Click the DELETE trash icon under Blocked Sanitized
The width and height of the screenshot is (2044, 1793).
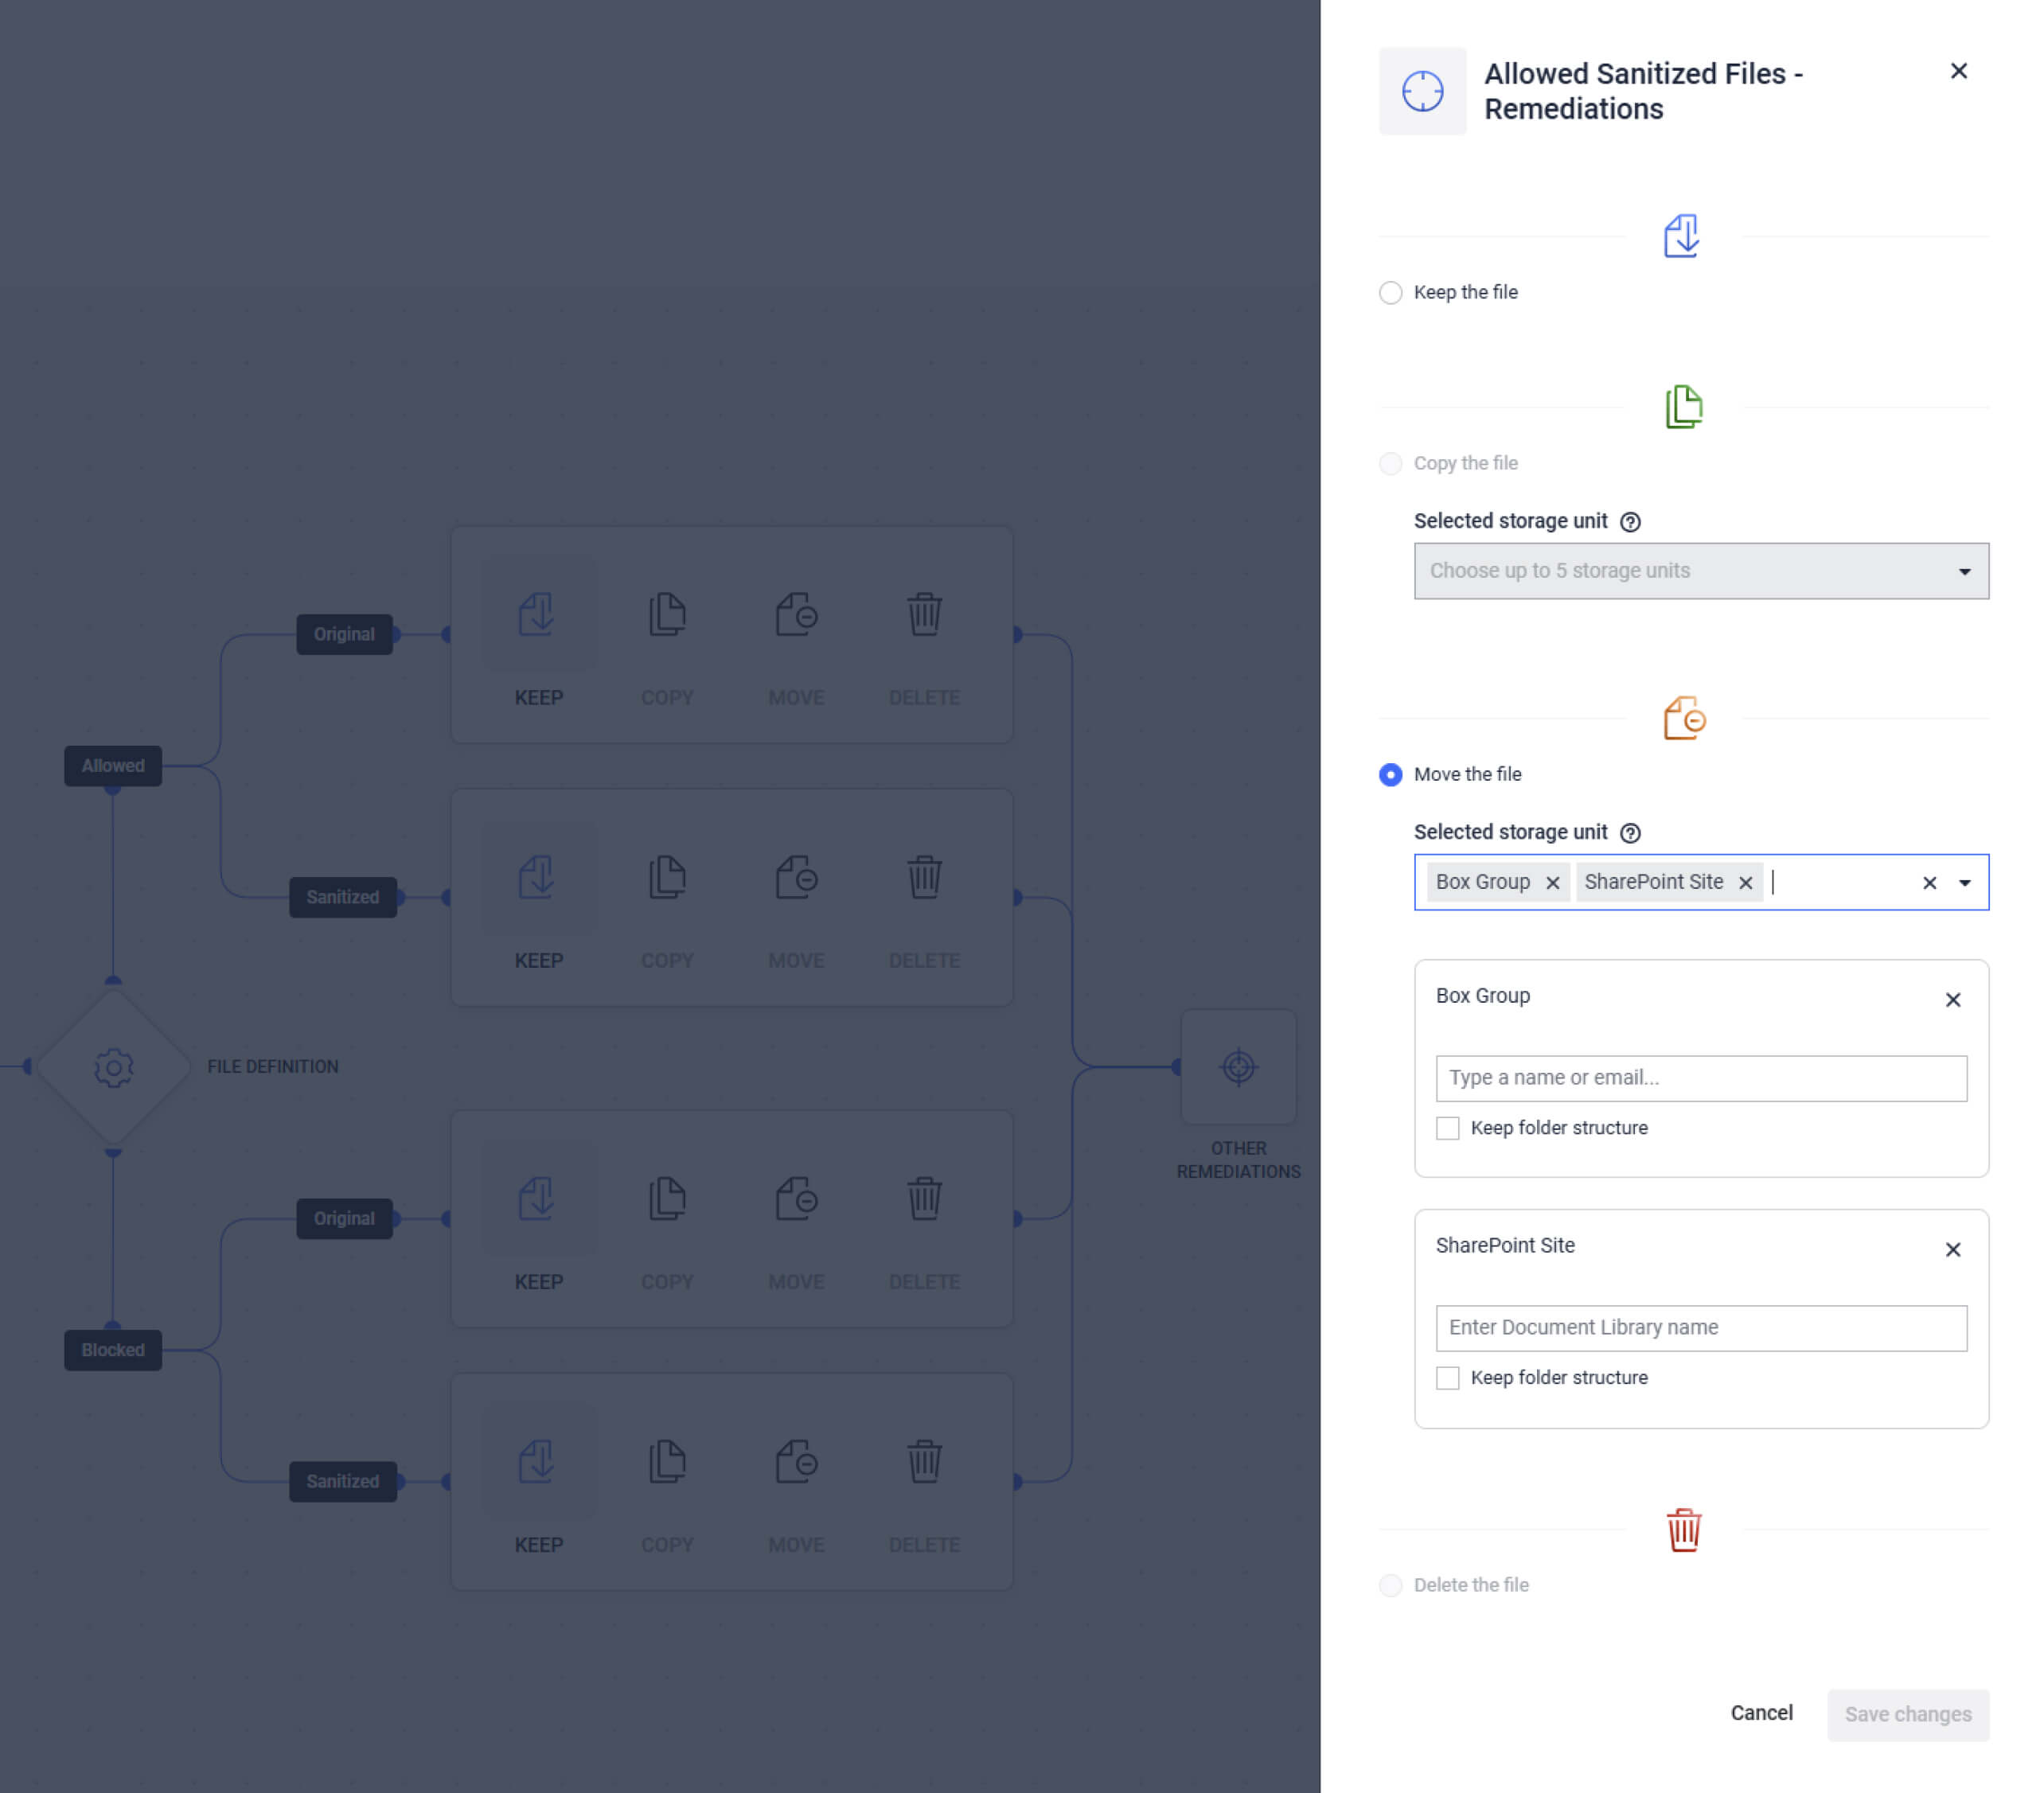coord(923,1461)
